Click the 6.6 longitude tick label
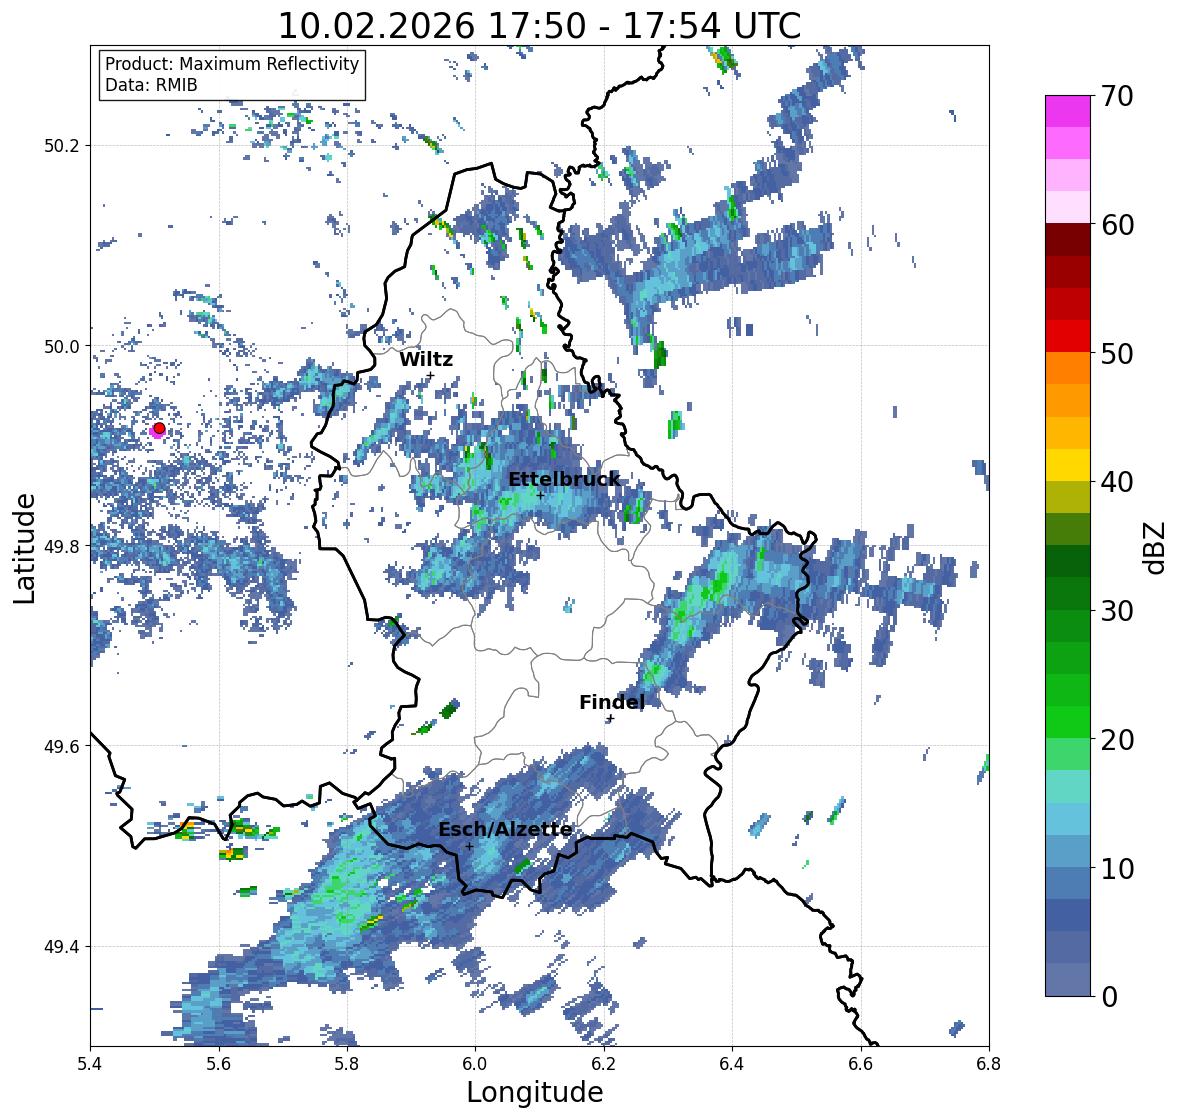Viewport: 1179px width, 1117px height. coord(860,1062)
